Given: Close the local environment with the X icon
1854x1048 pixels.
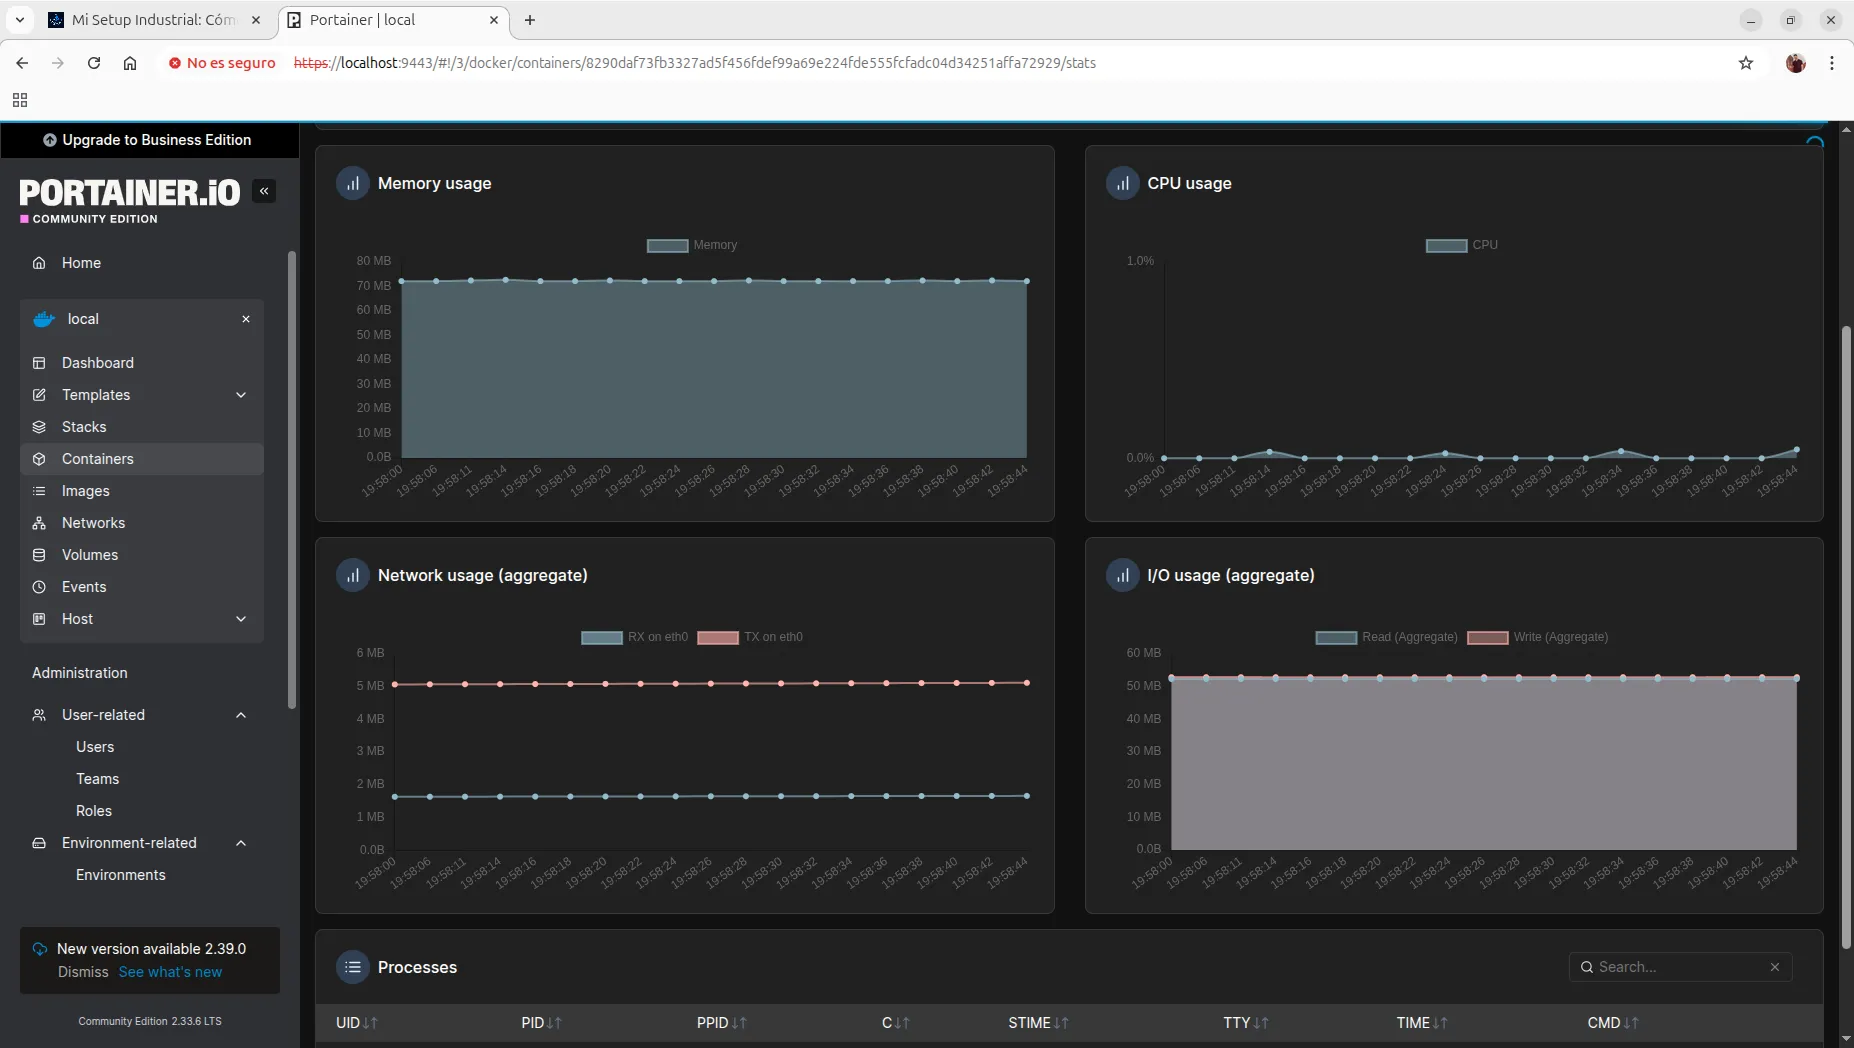Looking at the screenshot, I should (x=246, y=319).
